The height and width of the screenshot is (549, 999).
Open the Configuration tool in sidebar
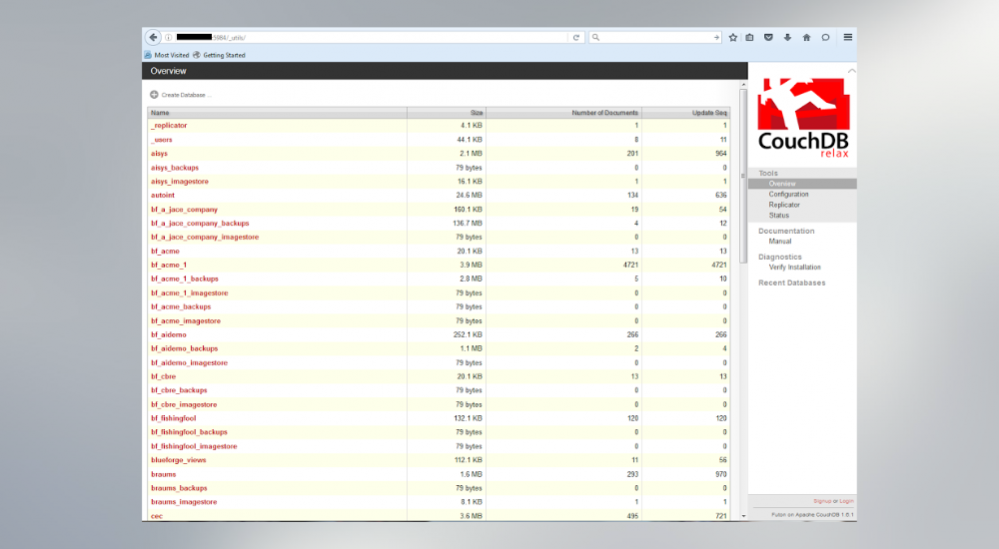(x=788, y=194)
